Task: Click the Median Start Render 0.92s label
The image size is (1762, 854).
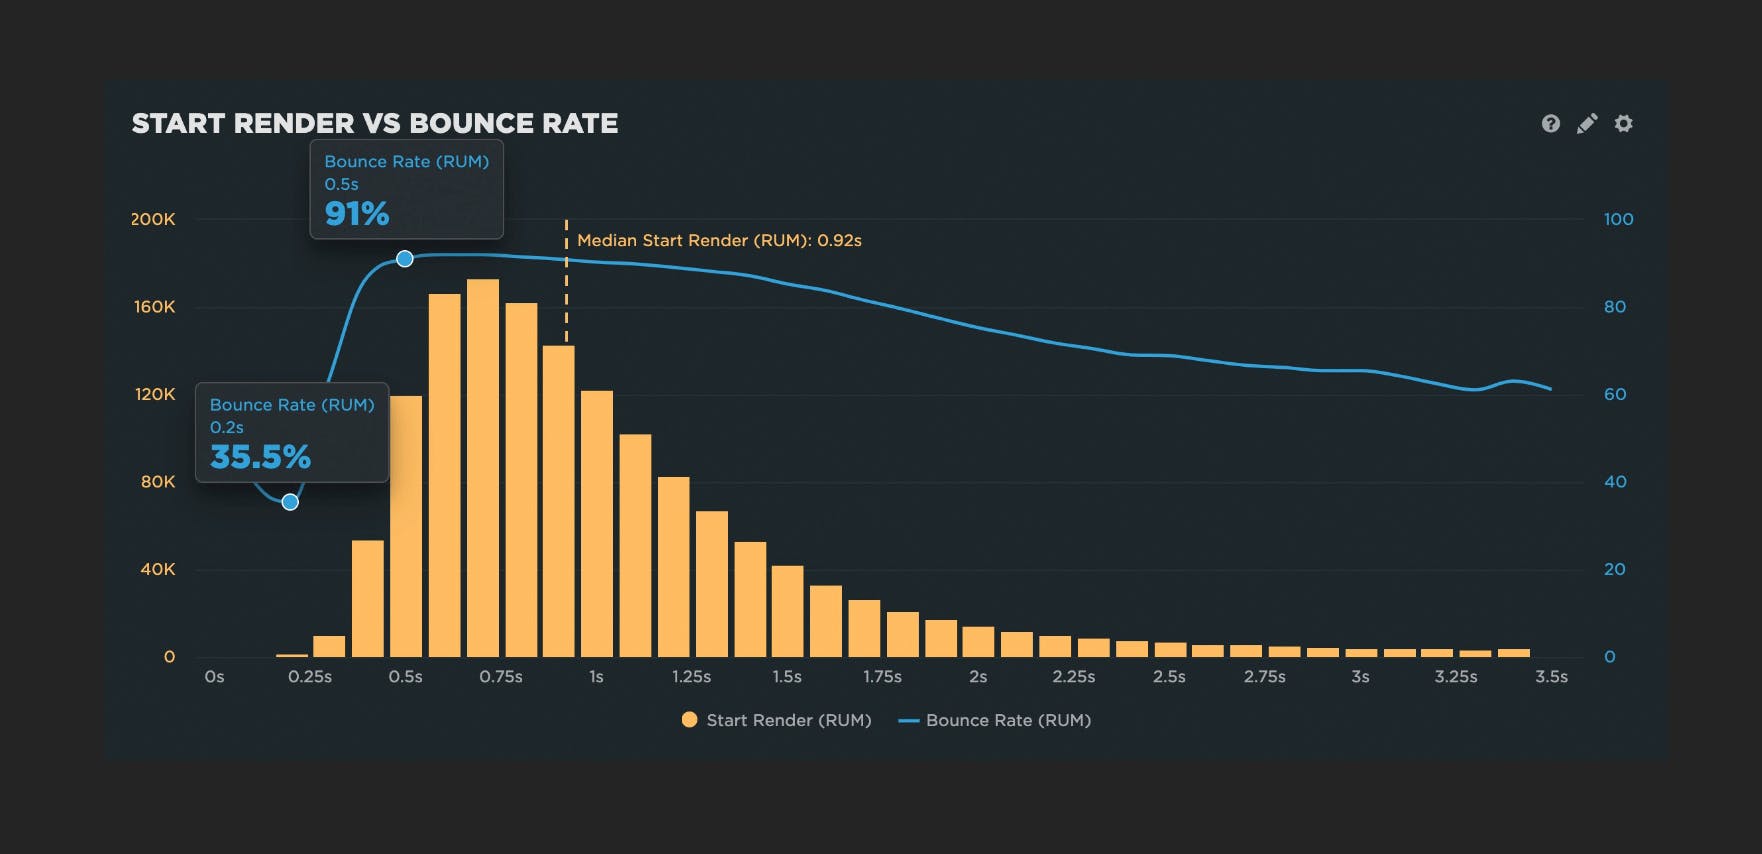Action: 719,240
